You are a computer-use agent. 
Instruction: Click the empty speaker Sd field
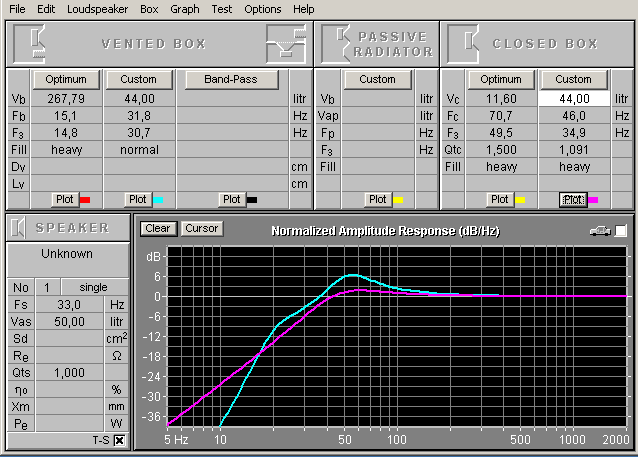pyautogui.click(x=69, y=339)
